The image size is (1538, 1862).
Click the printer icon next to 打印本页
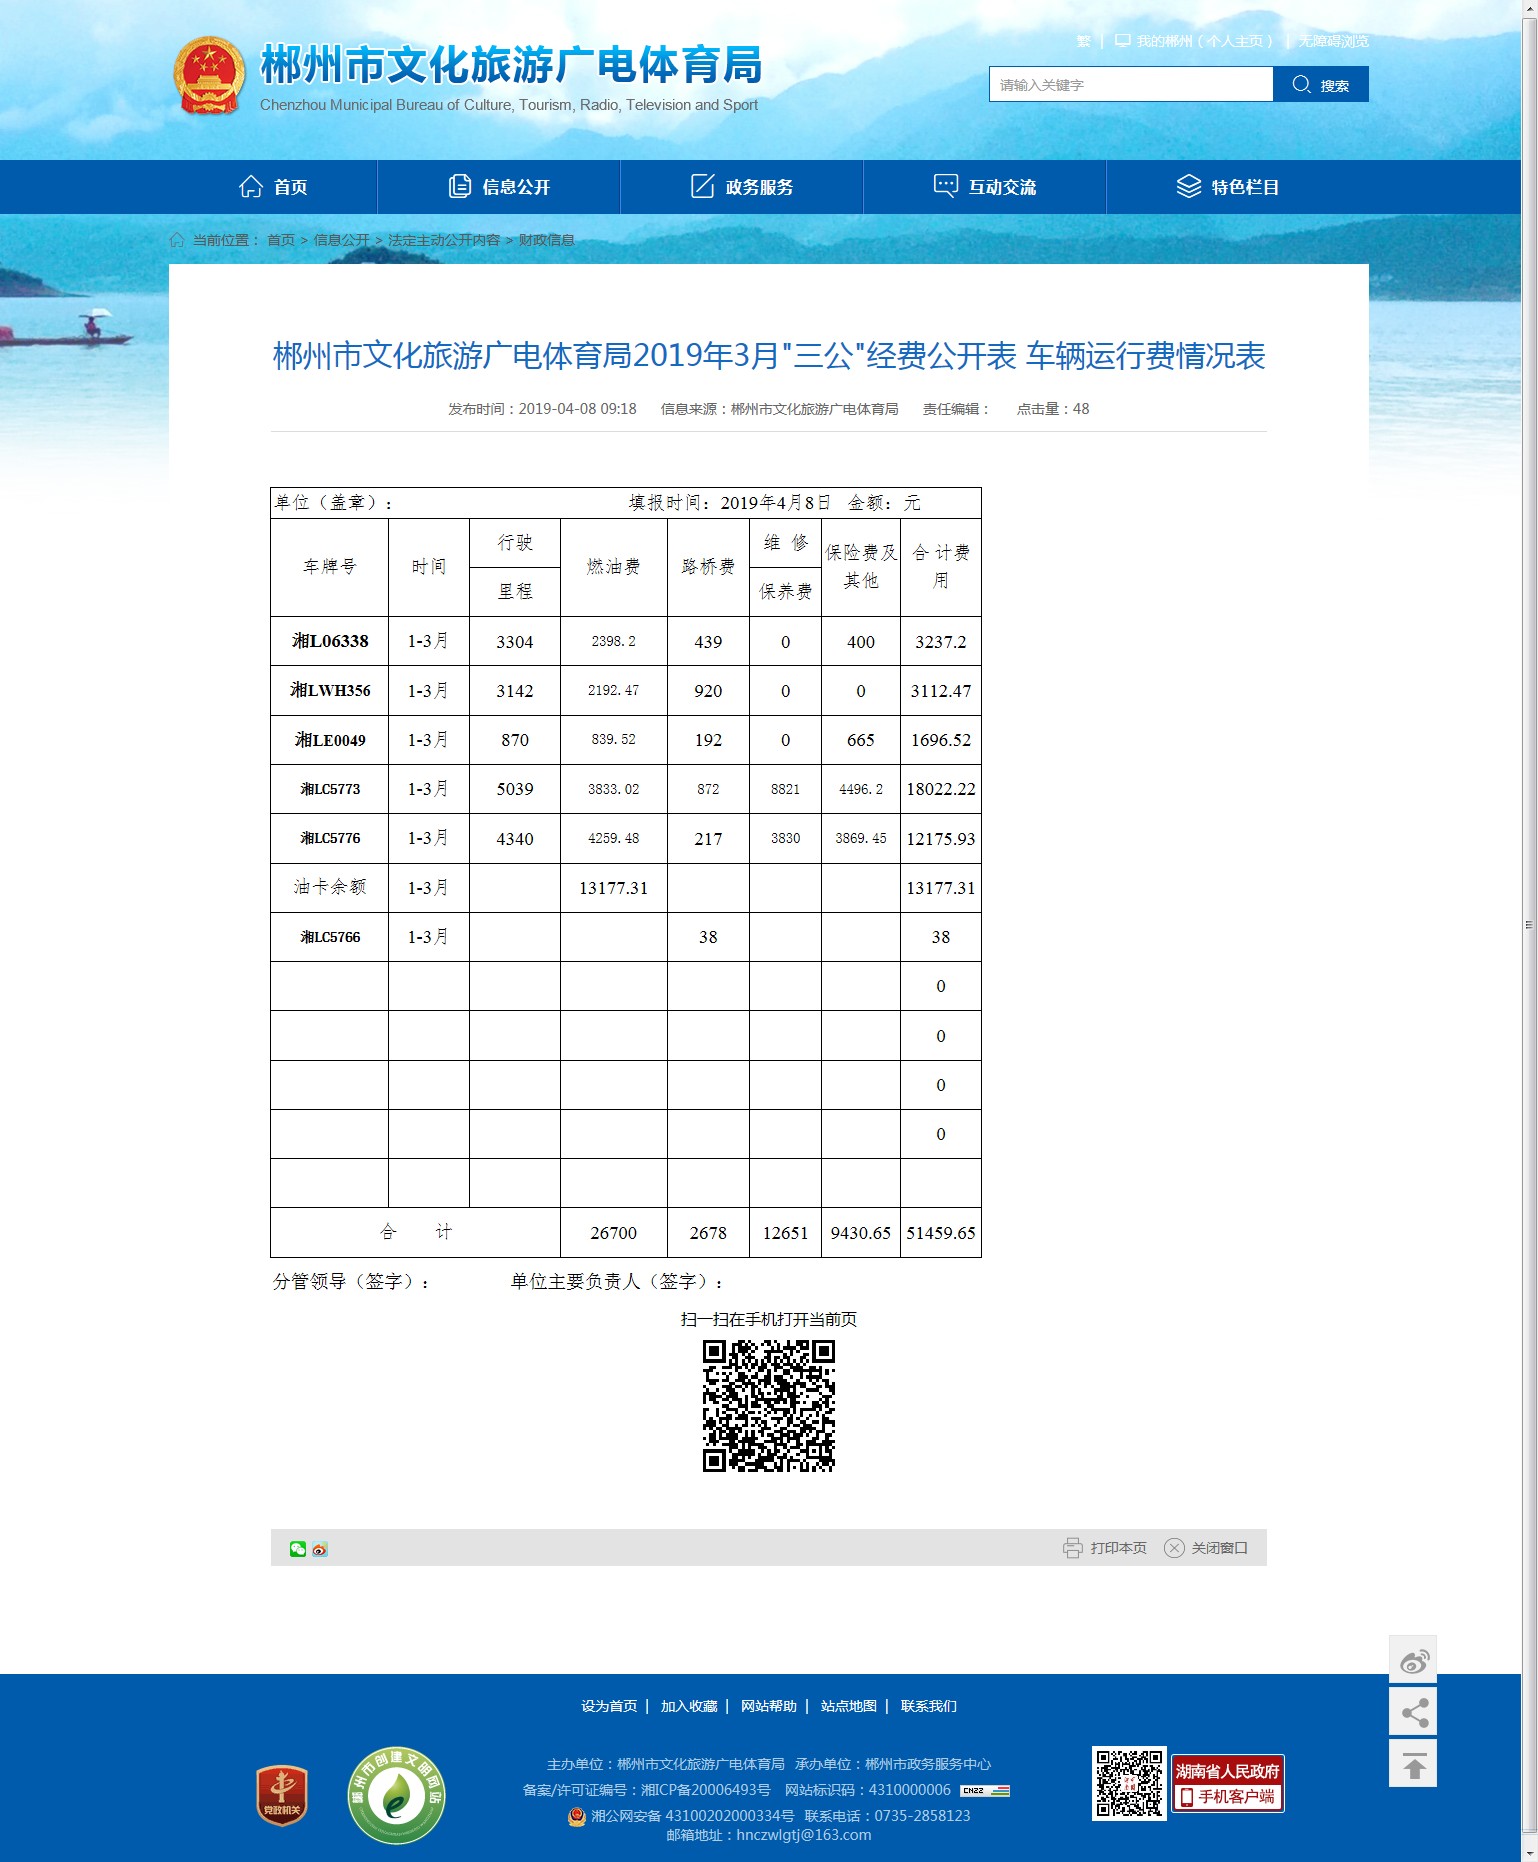pos(1073,1548)
